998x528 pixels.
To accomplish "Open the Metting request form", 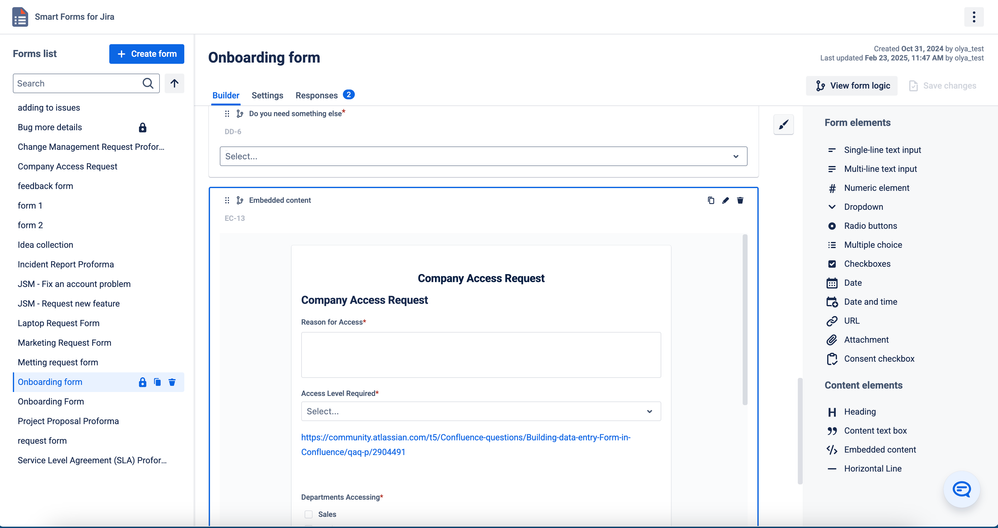I will [x=58, y=363].
